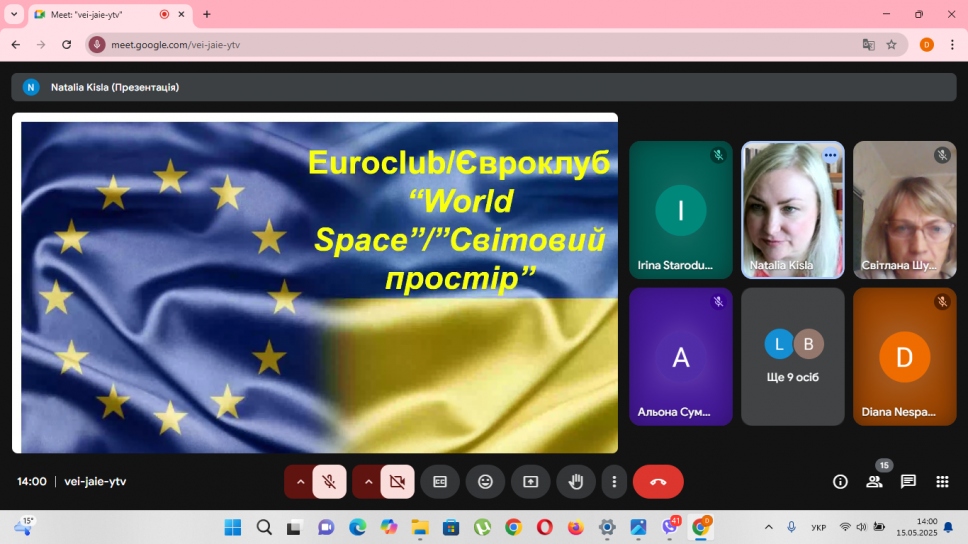968x544 pixels.
Task: Raise hand in the meeting
Action: tap(575, 482)
